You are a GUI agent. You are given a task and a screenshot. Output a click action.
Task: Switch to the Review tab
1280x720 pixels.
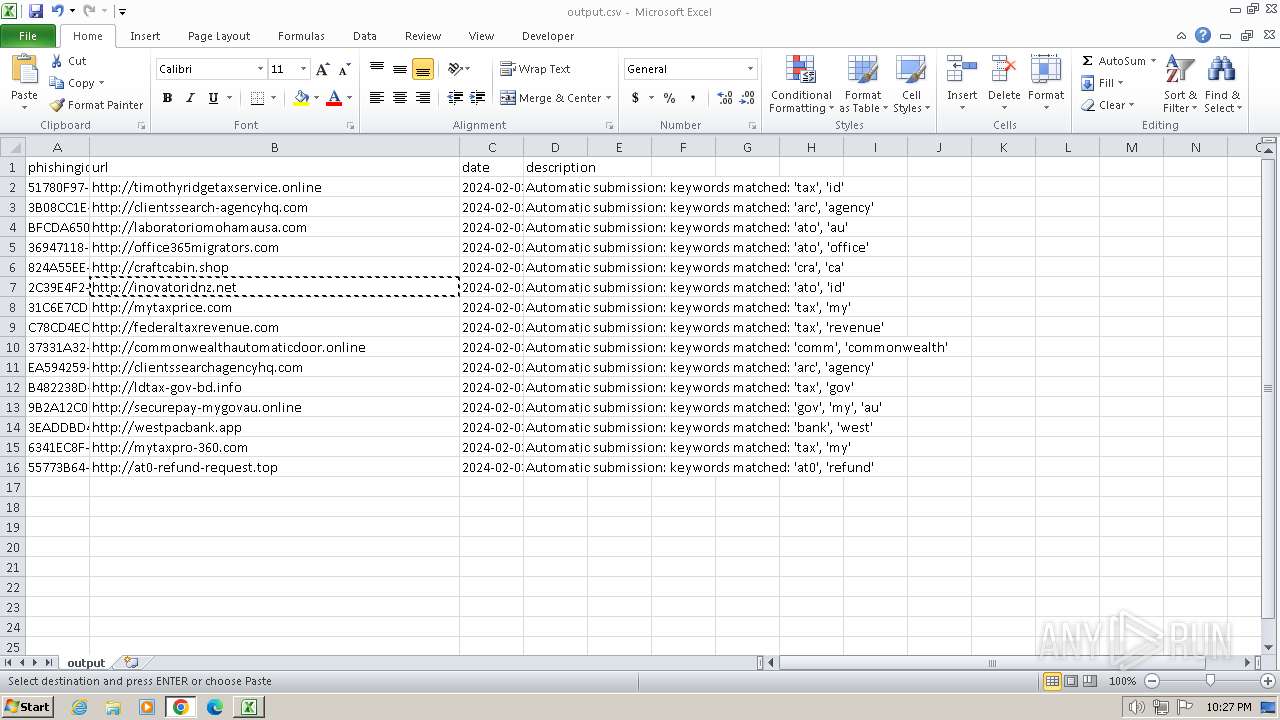click(x=423, y=36)
